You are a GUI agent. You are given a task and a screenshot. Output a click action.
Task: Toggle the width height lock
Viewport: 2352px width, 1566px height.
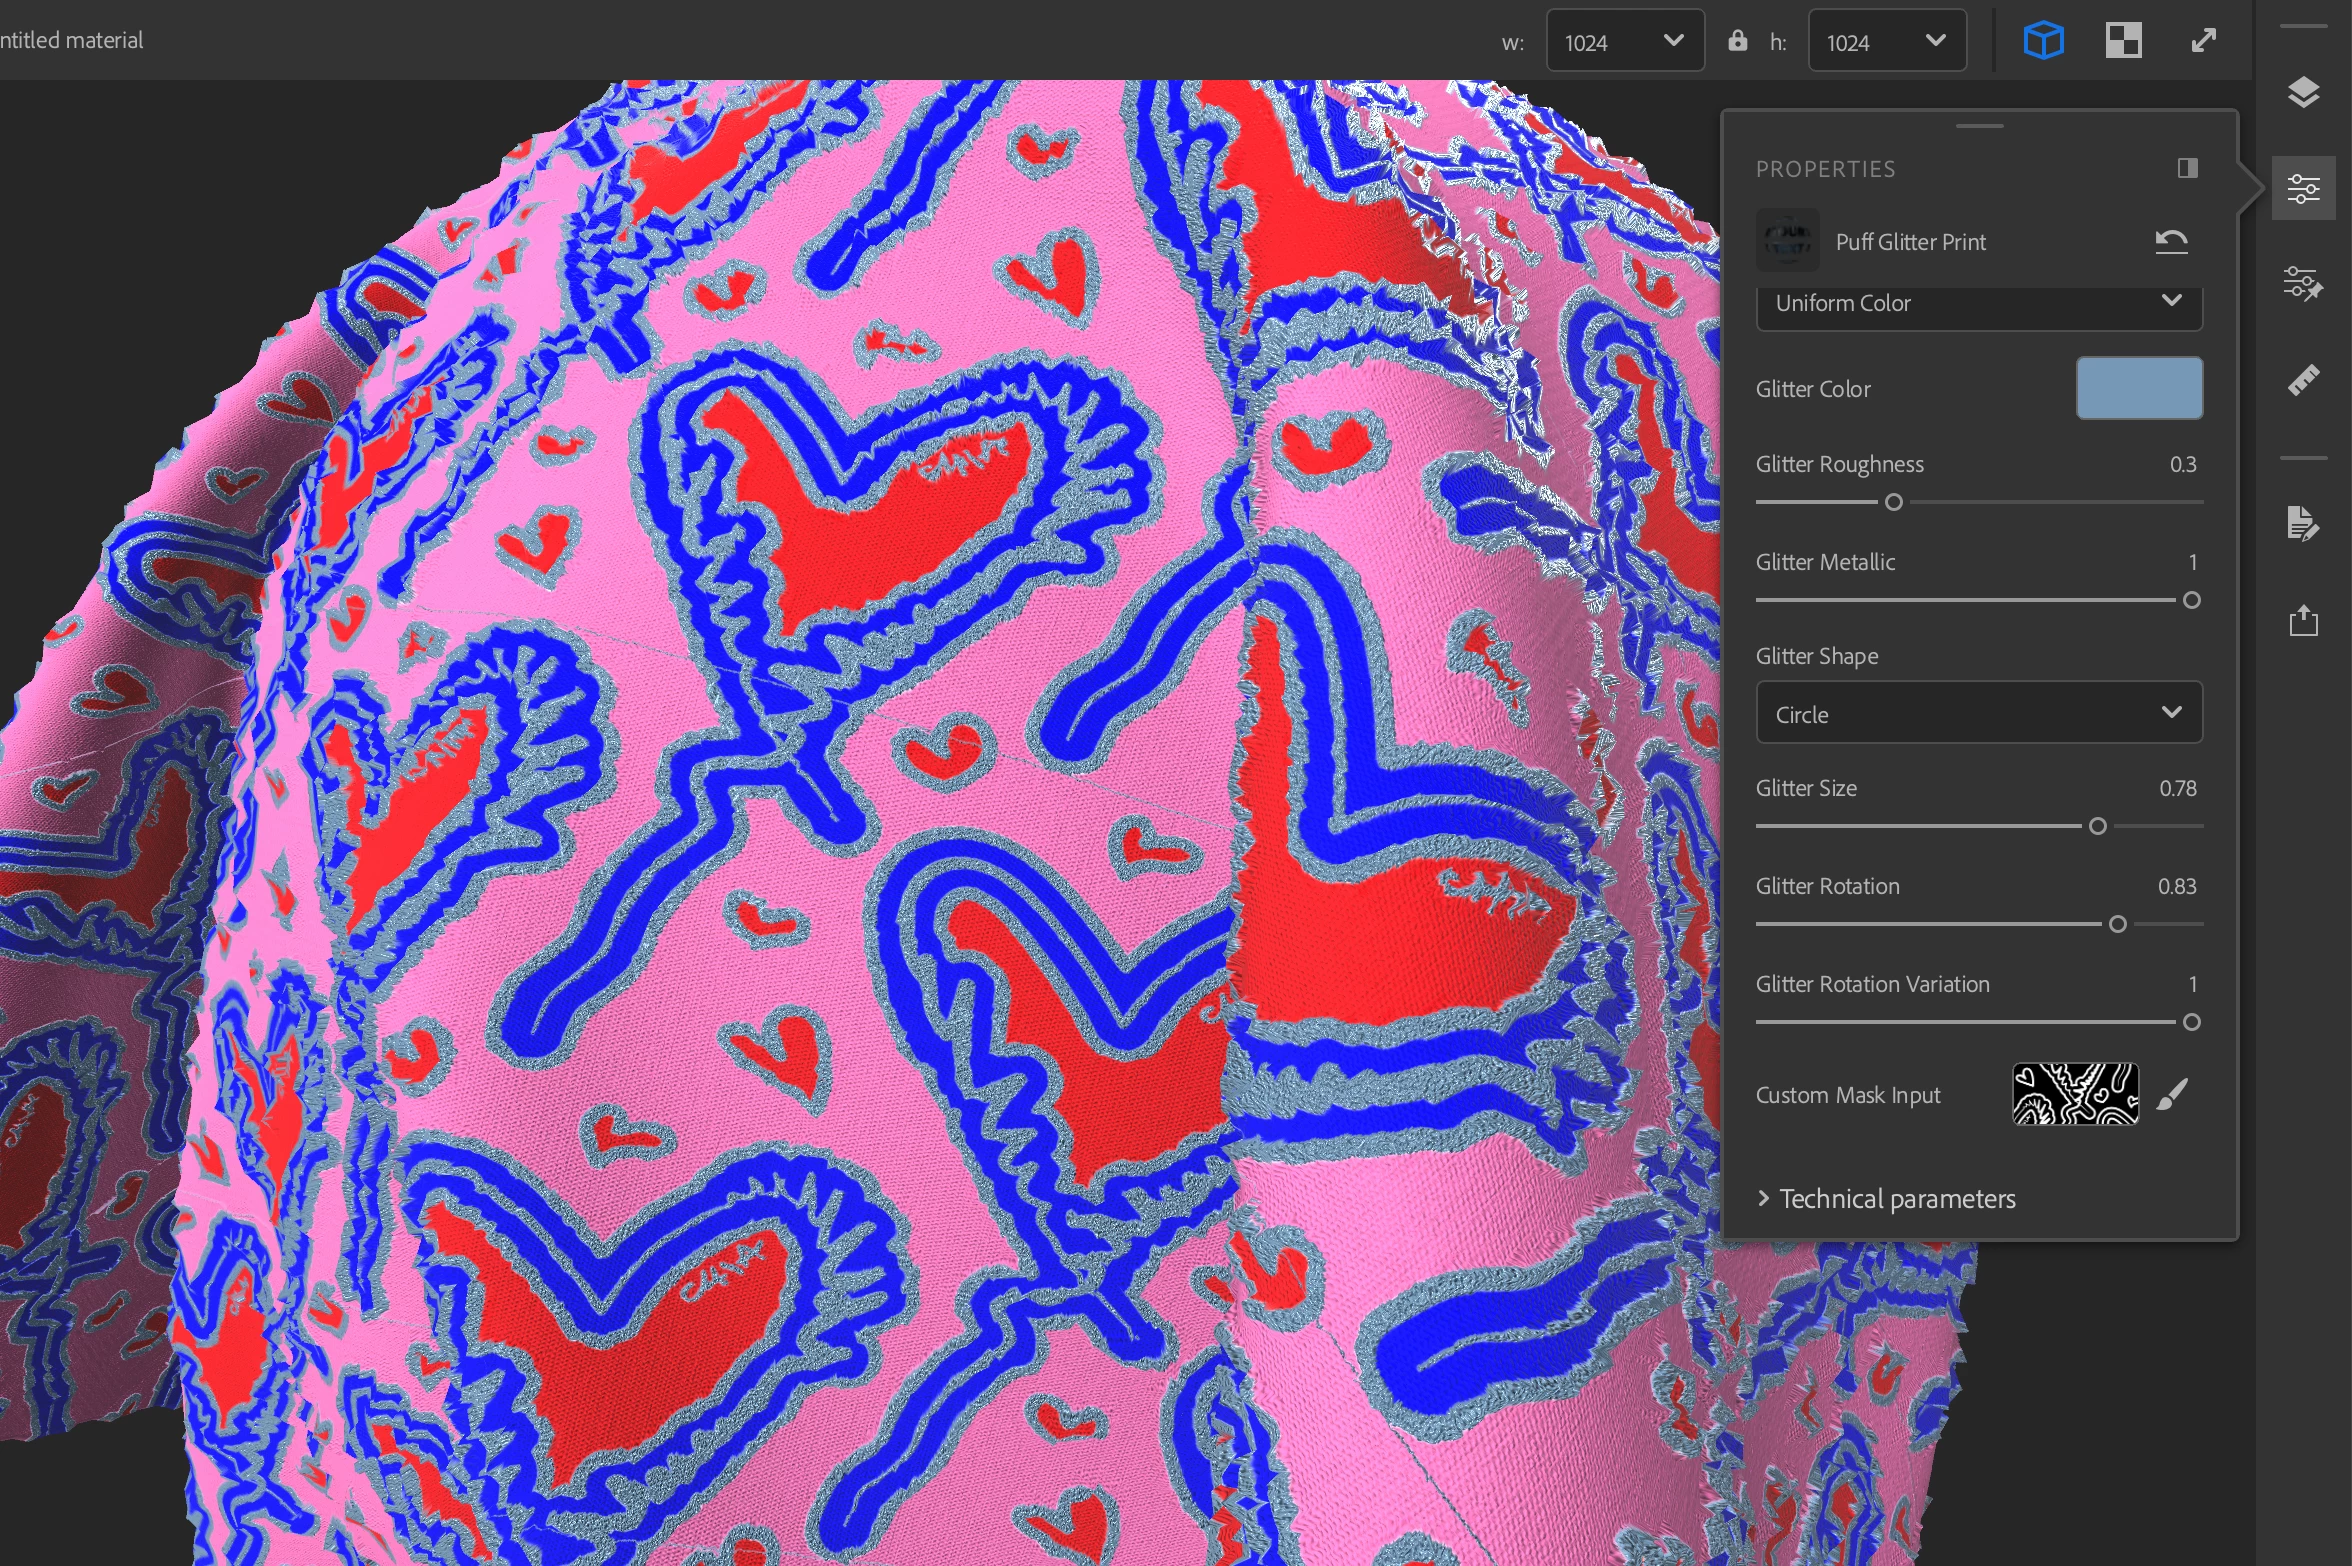click(1738, 41)
